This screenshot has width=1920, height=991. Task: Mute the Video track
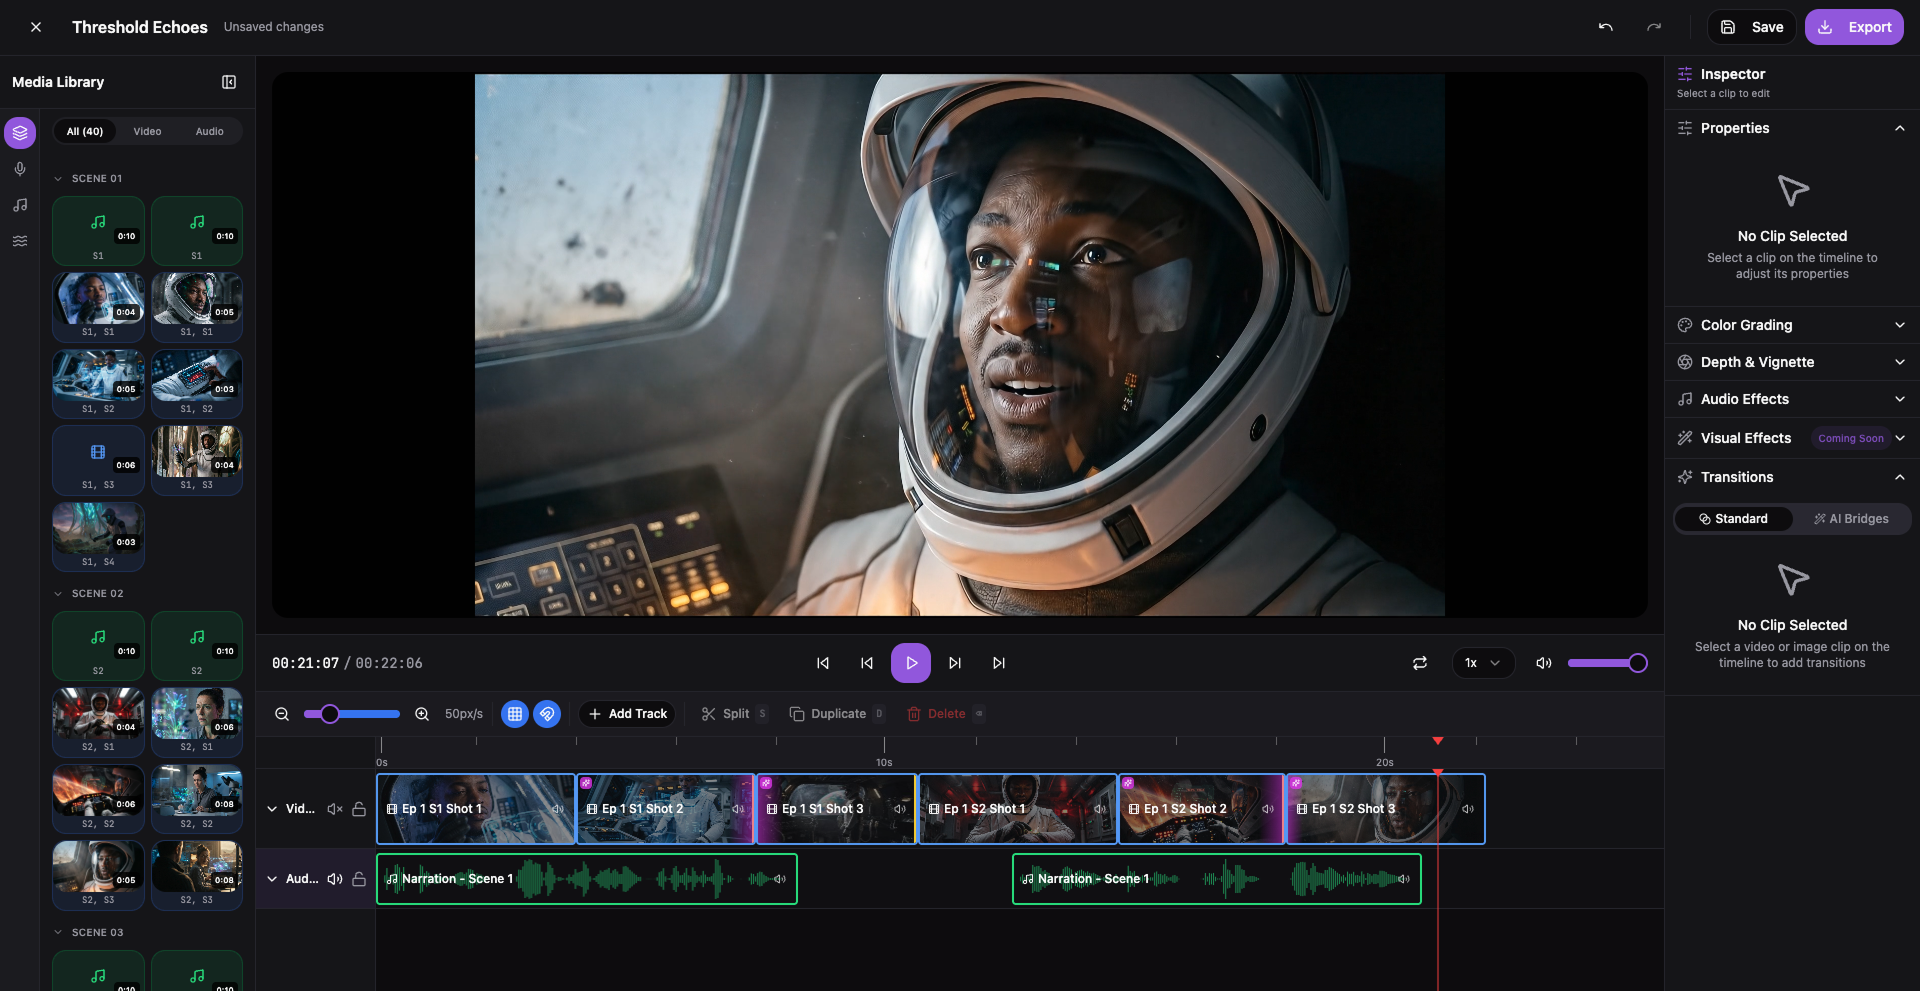[335, 809]
